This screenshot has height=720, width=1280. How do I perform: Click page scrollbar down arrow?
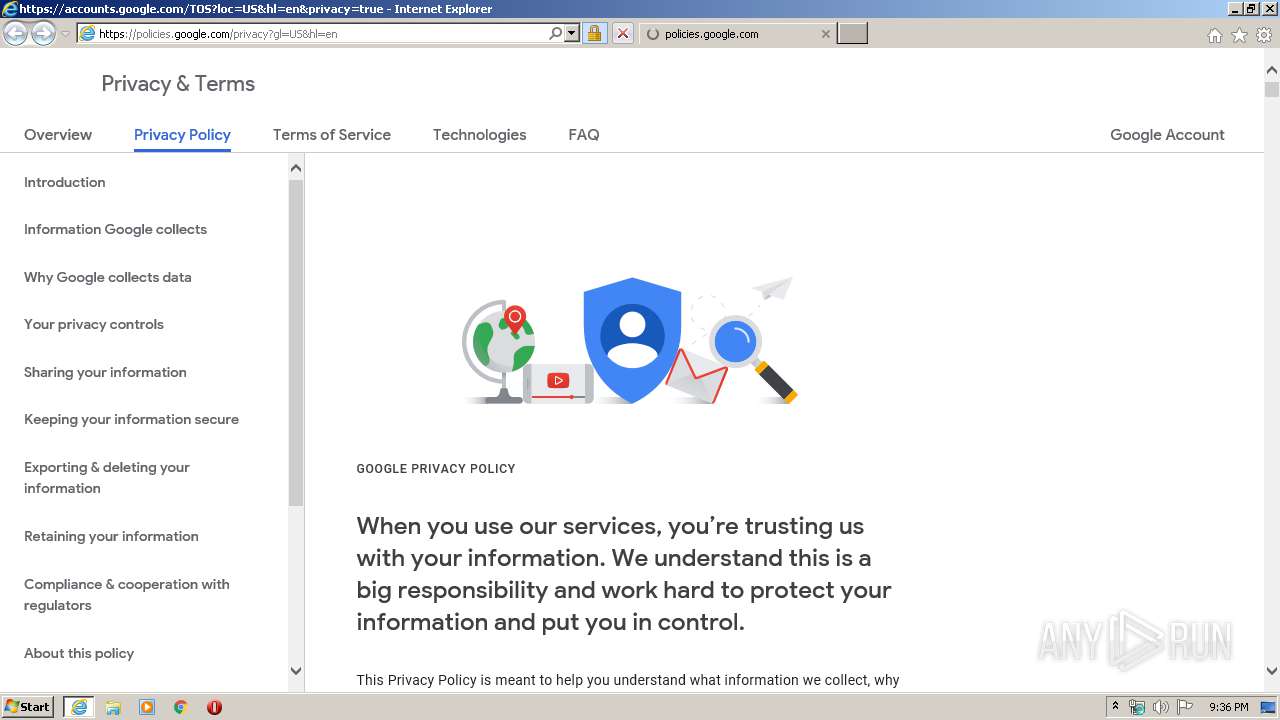click(x=1272, y=672)
